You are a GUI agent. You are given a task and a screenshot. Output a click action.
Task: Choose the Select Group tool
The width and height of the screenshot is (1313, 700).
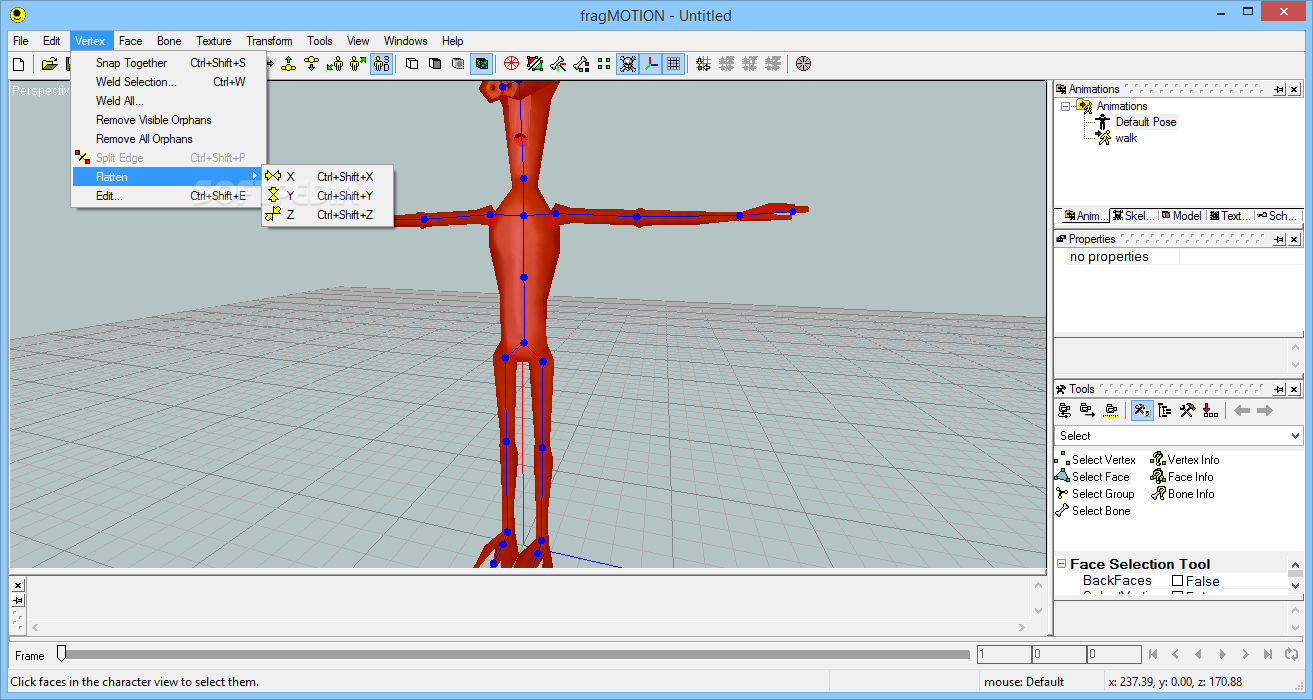pos(1102,494)
